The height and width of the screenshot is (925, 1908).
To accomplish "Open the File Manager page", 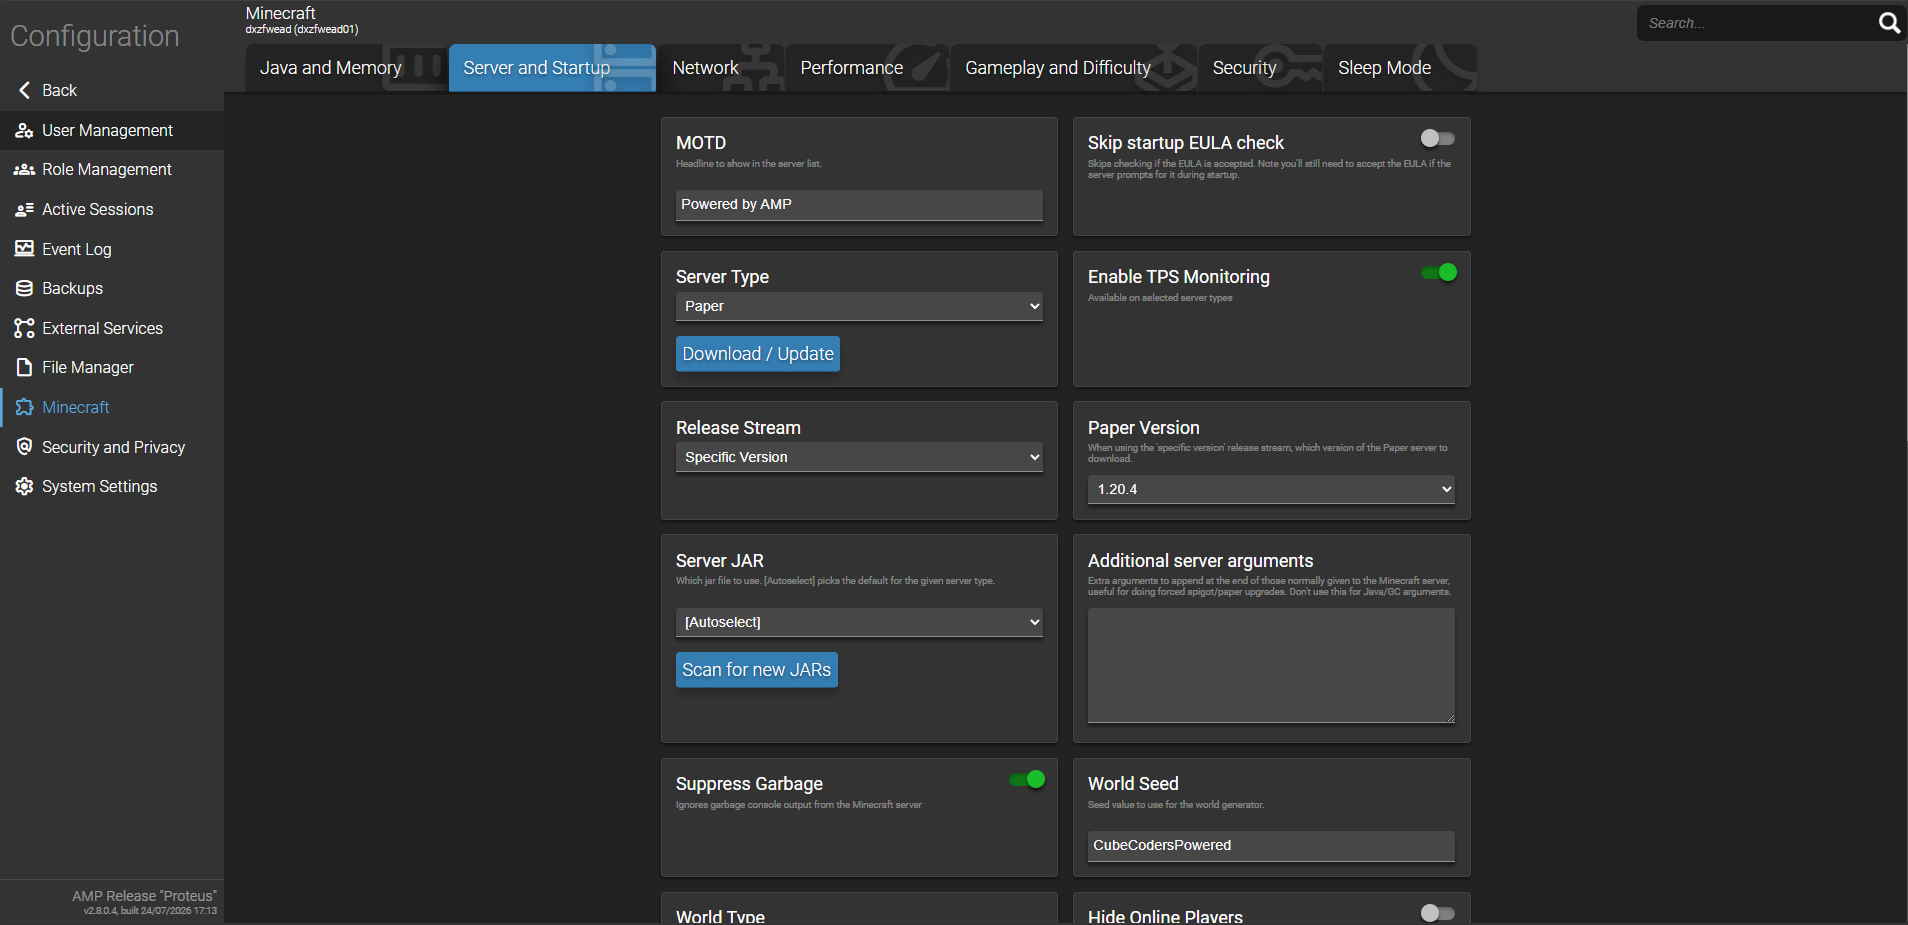I will point(112,367).
